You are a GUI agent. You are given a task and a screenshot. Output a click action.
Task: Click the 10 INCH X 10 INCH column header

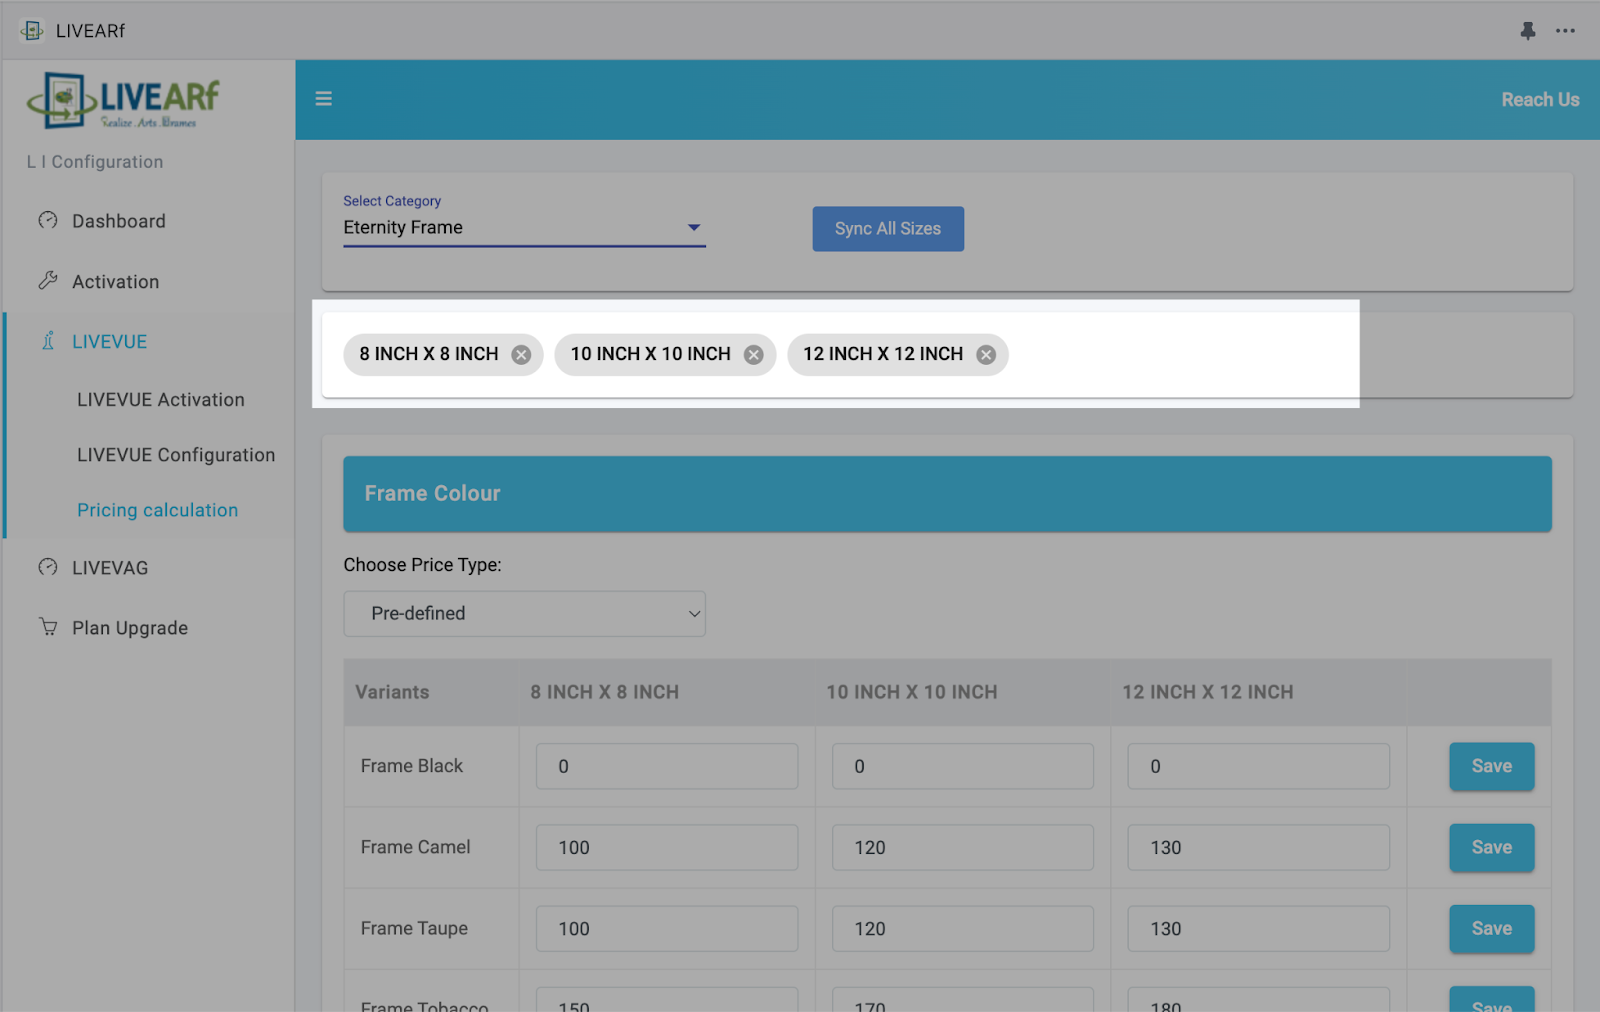[x=912, y=692]
